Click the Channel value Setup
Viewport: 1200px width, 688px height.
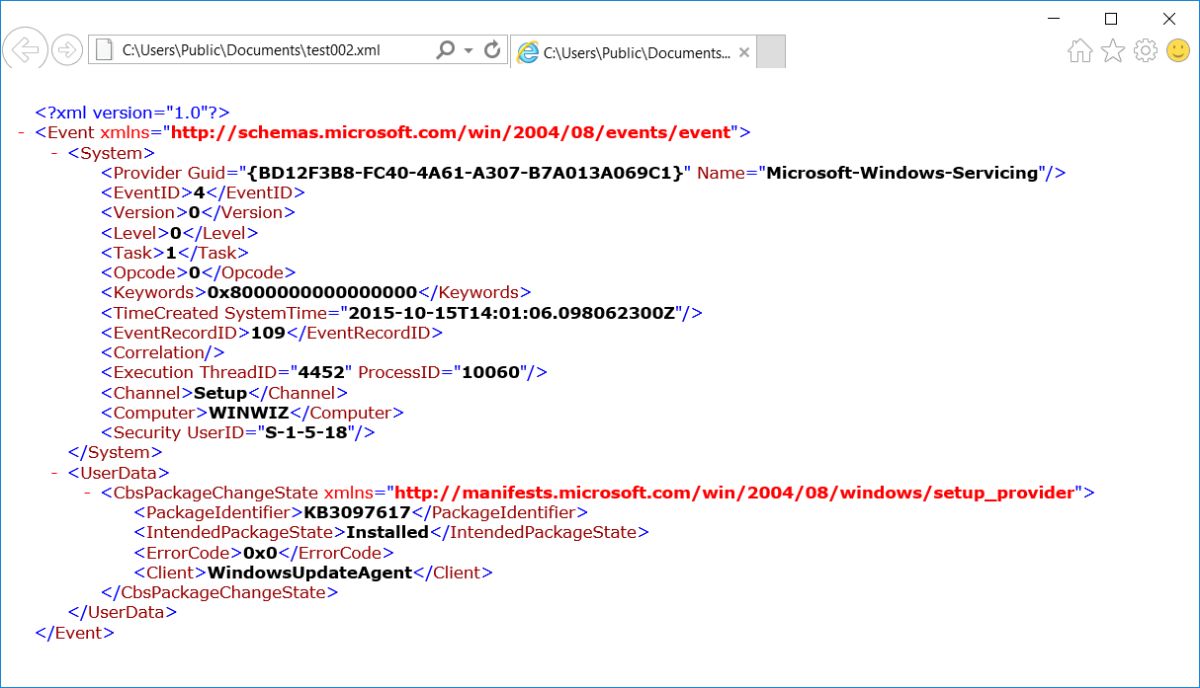[220, 393]
